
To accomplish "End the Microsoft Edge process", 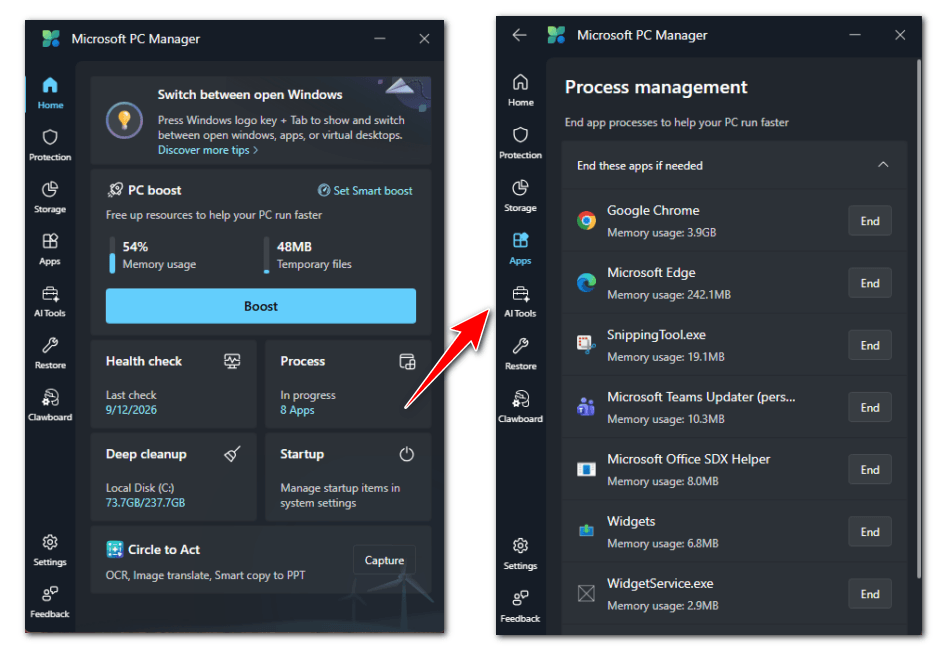I will (x=869, y=283).
